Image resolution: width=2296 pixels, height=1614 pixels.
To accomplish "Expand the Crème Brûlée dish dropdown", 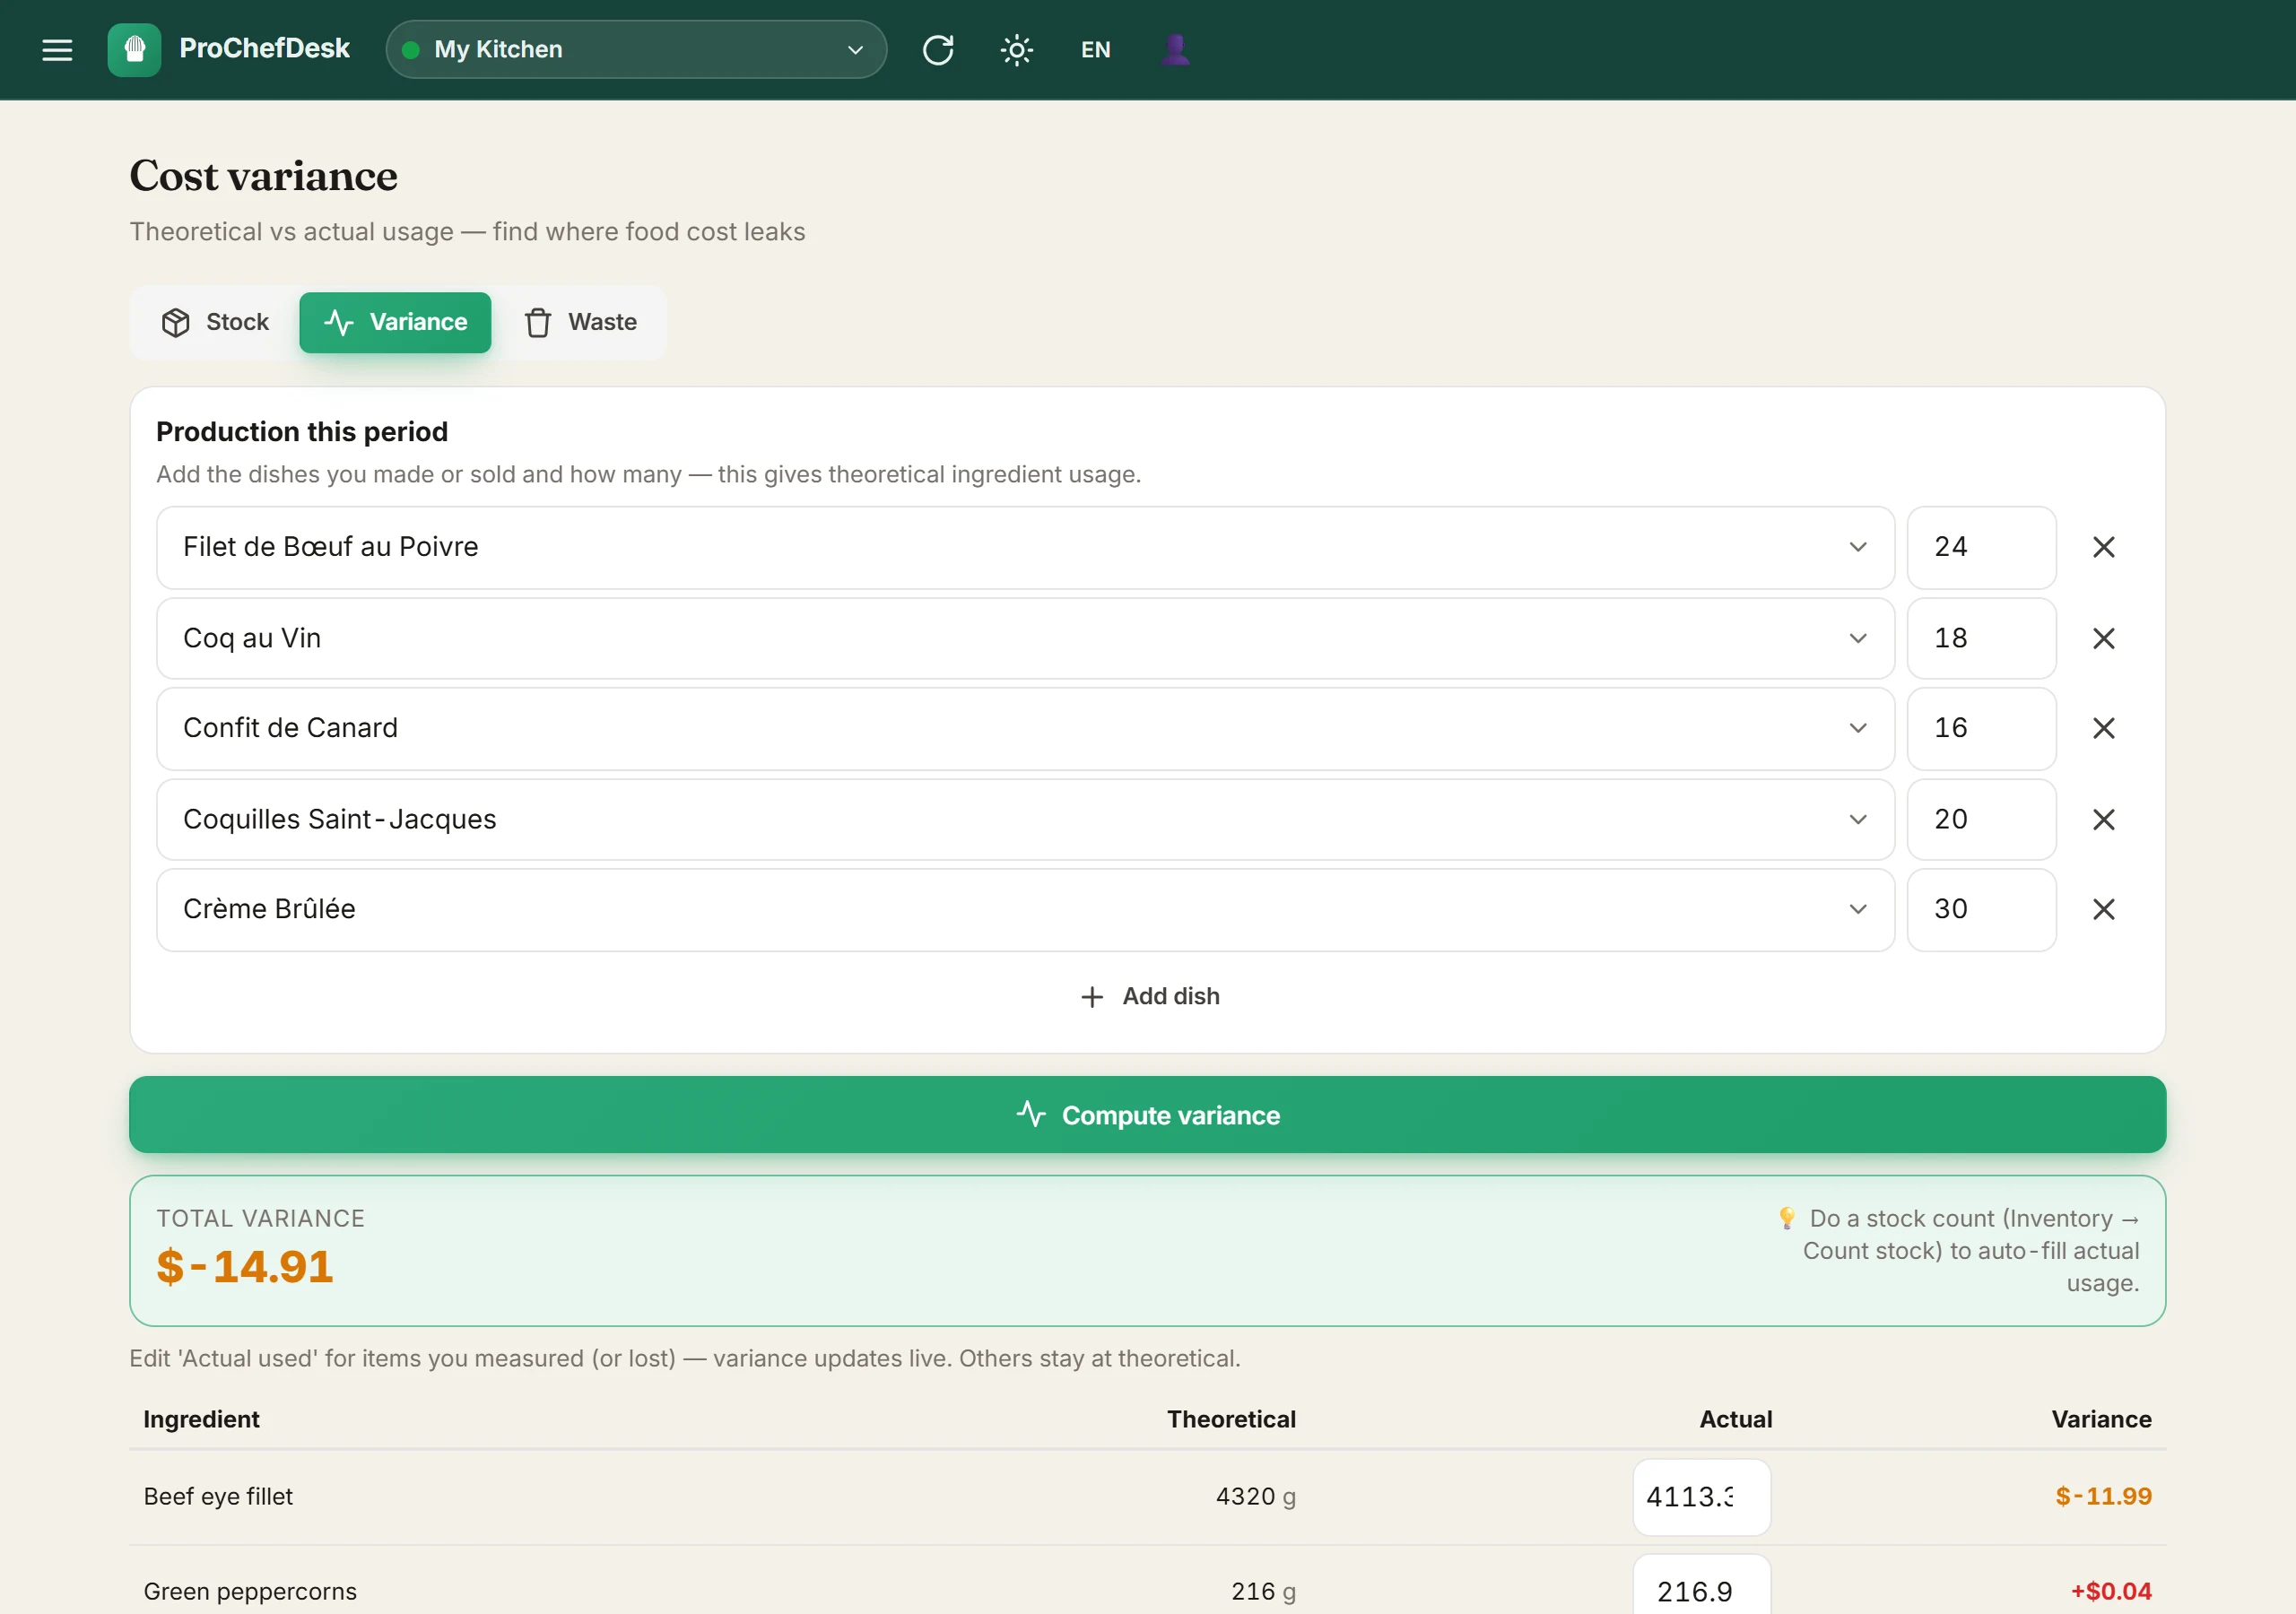I will click(x=1025, y=909).
